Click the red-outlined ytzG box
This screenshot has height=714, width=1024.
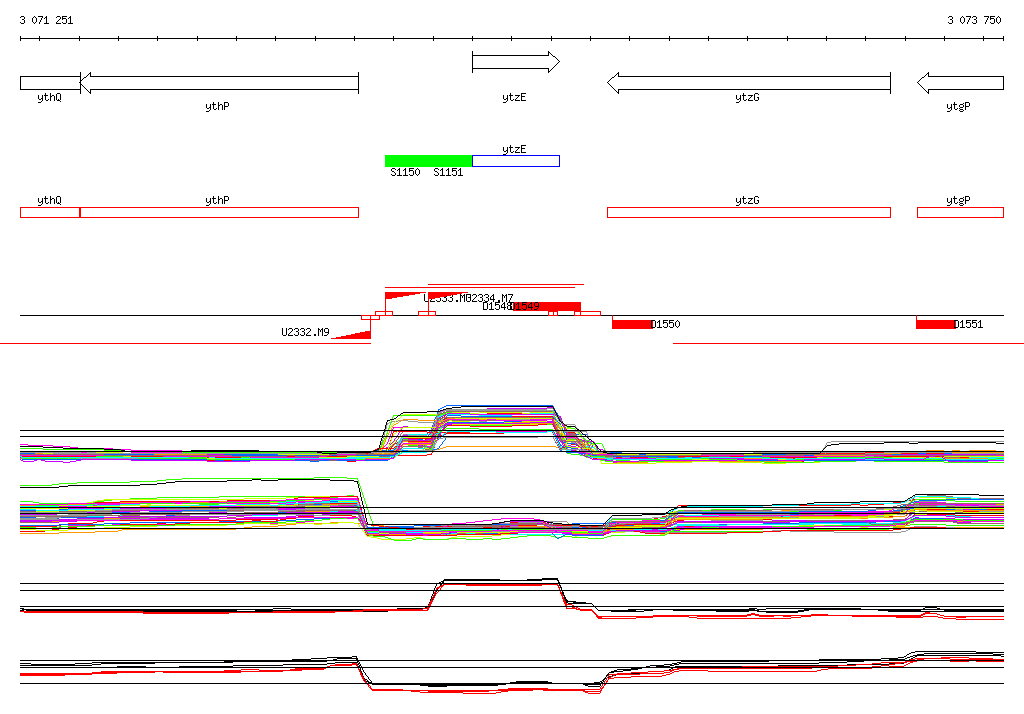click(x=749, y=212)
